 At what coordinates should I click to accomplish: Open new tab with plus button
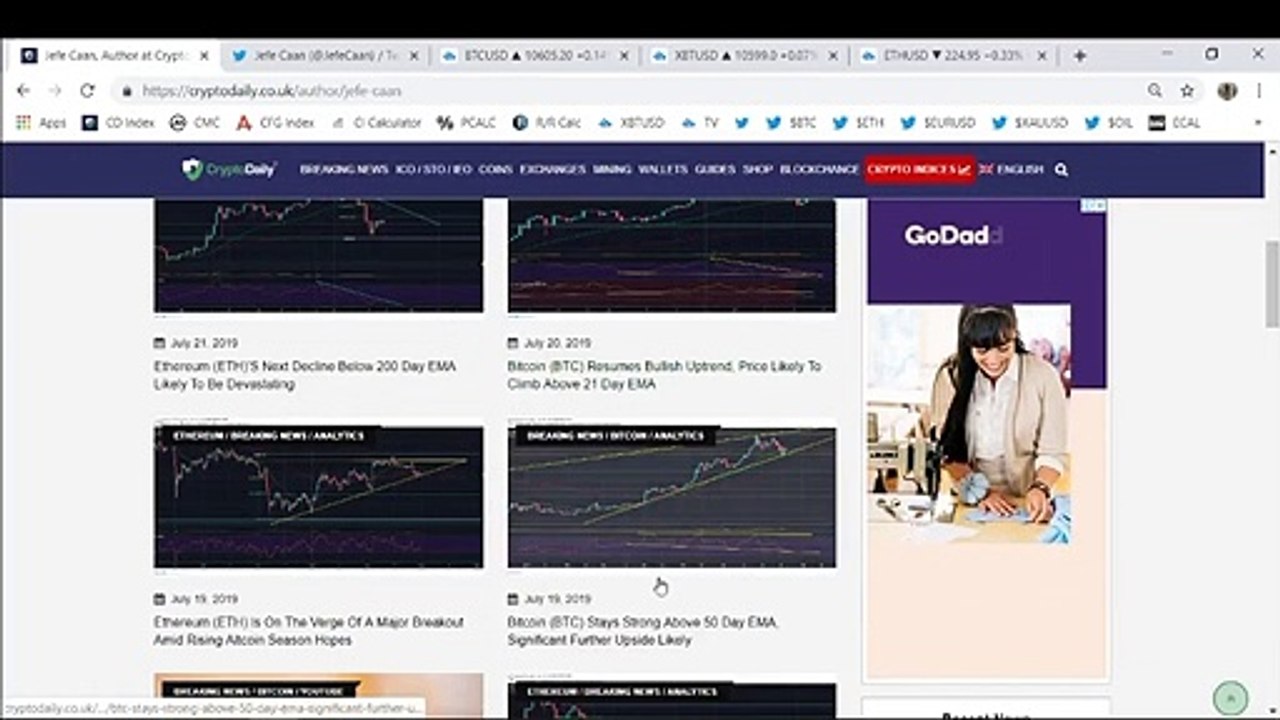[x=1079, y=56]
